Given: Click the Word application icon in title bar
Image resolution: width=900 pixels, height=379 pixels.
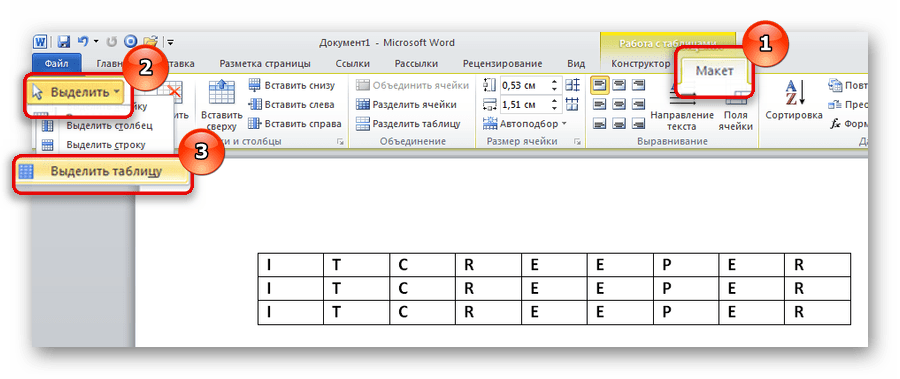Looking at the screenshot, I should (41, 42).
